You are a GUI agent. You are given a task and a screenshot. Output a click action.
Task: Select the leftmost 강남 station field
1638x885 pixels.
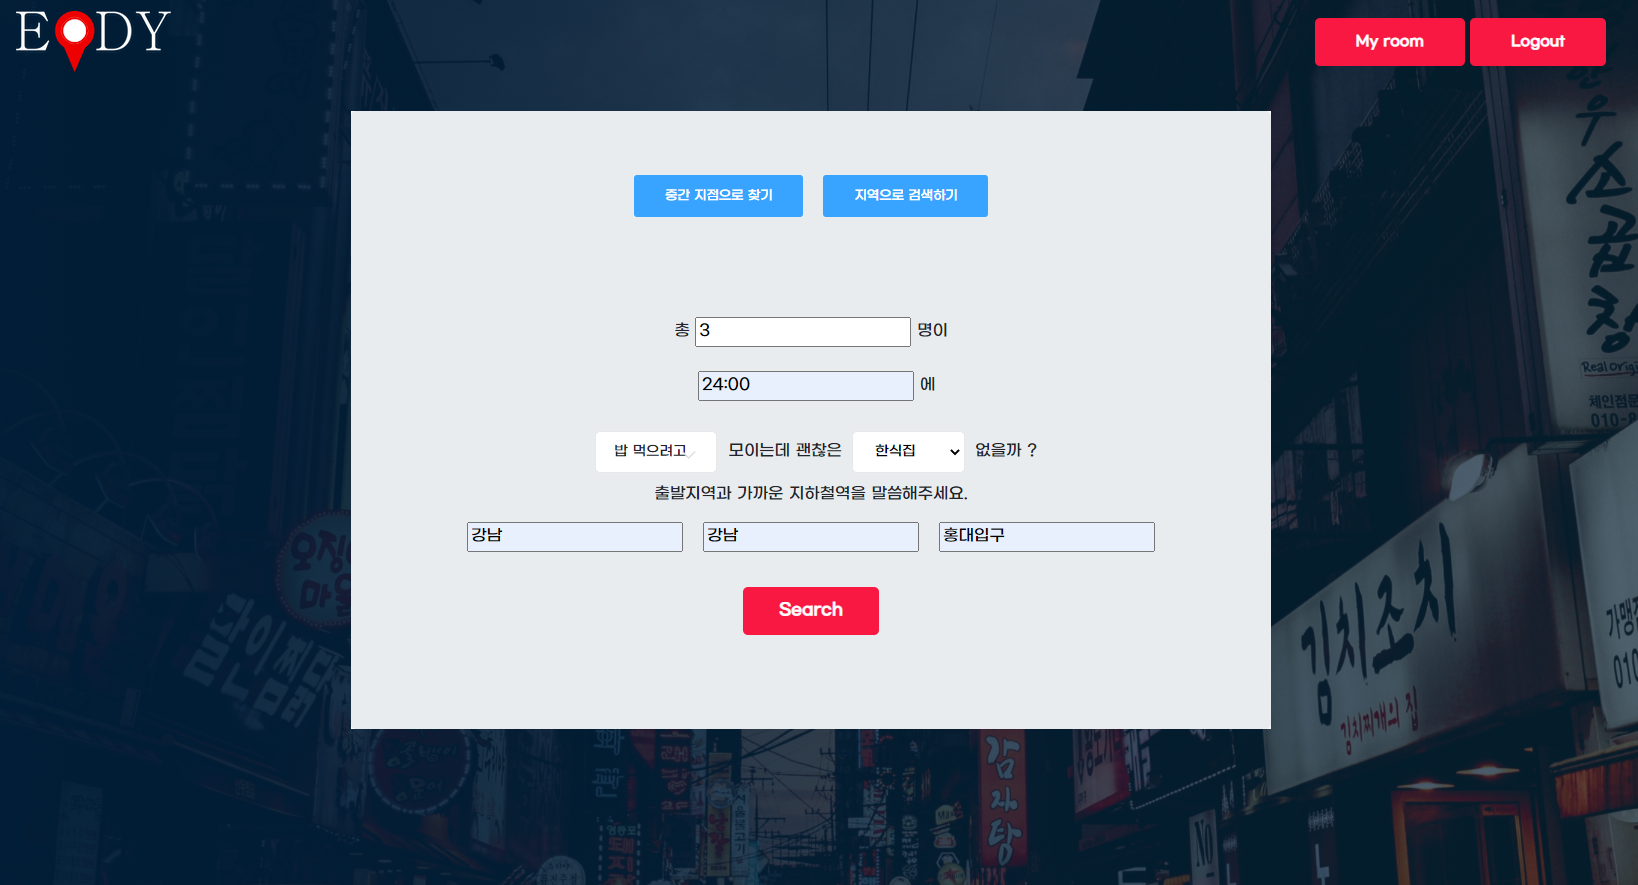(x=575, y=537)
